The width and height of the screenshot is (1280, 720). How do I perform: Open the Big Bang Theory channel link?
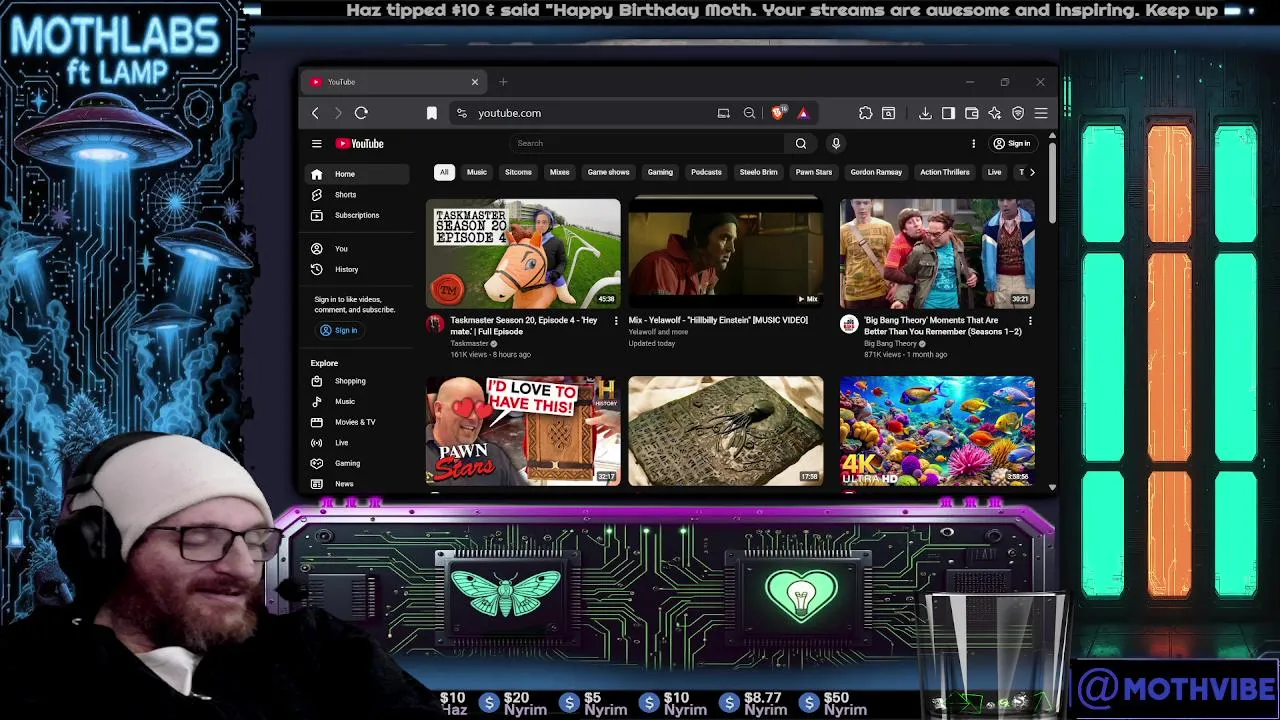click(x=890, y=343)
